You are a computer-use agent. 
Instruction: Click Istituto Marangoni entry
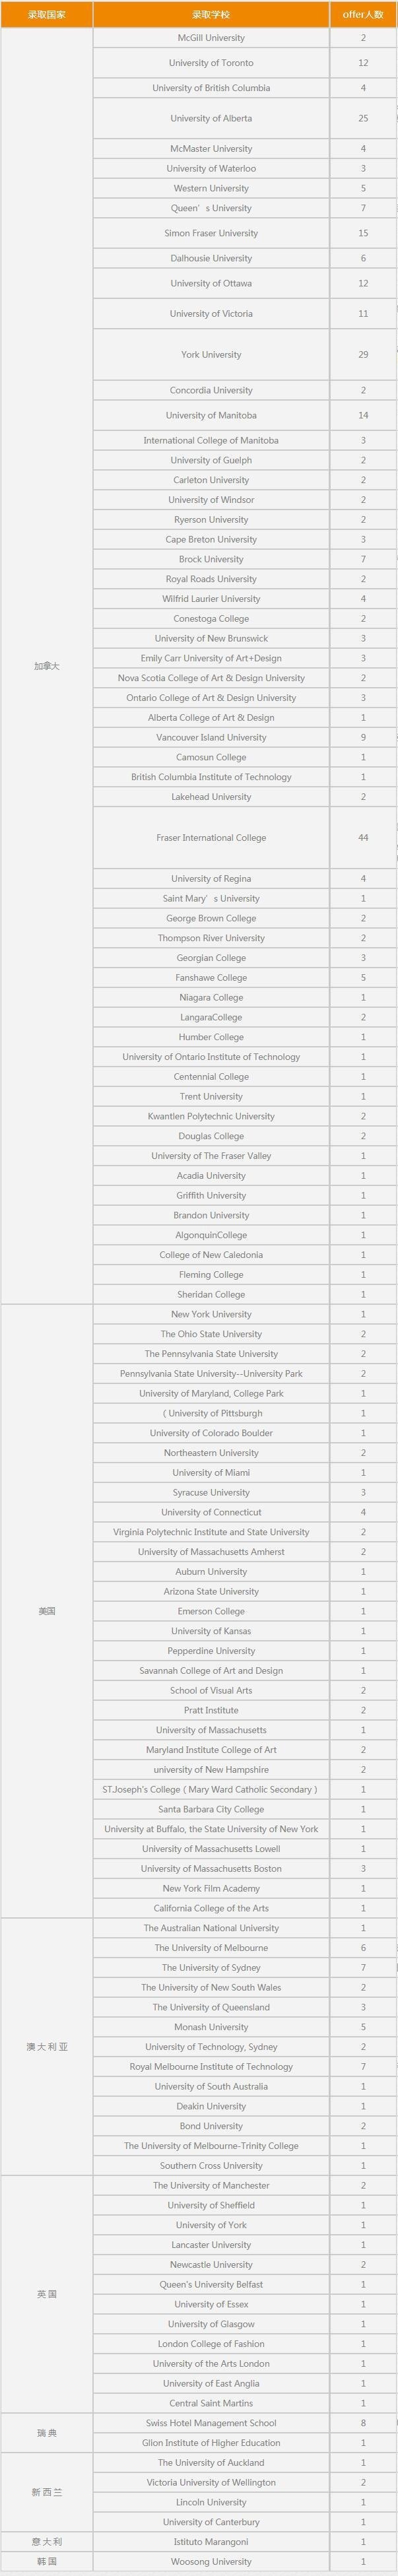(211, 2542)
